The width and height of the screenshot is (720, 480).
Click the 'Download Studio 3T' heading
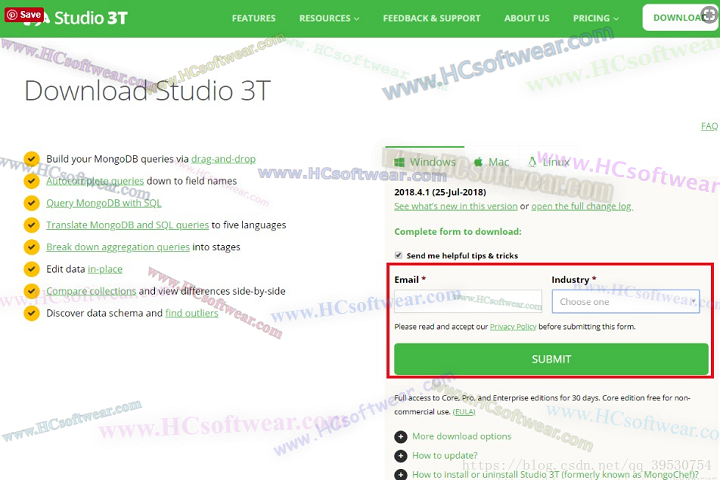[147, 90]
